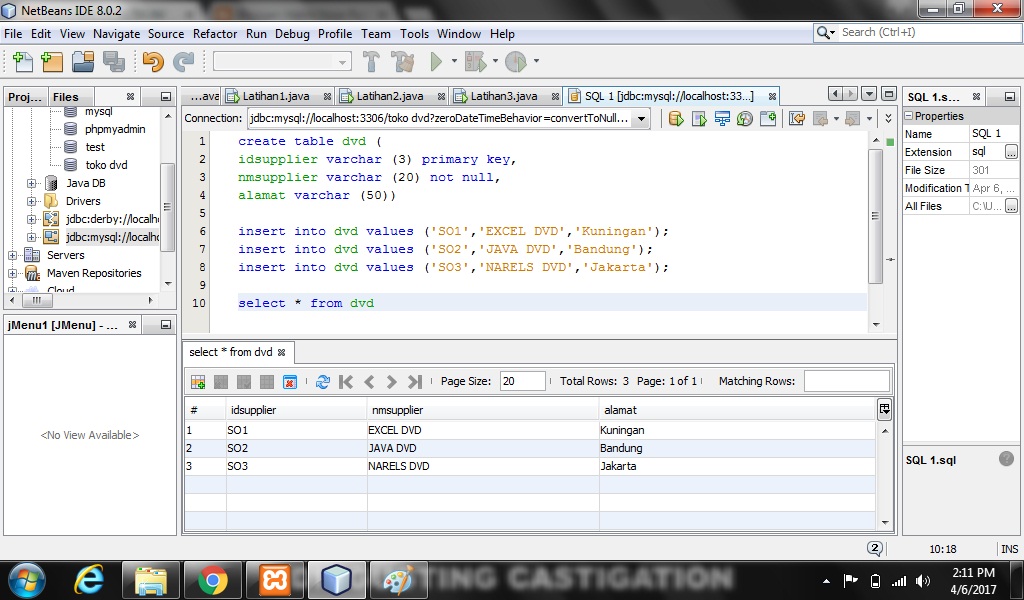Expand the Java DB tree node

click(x=31, y=183)
